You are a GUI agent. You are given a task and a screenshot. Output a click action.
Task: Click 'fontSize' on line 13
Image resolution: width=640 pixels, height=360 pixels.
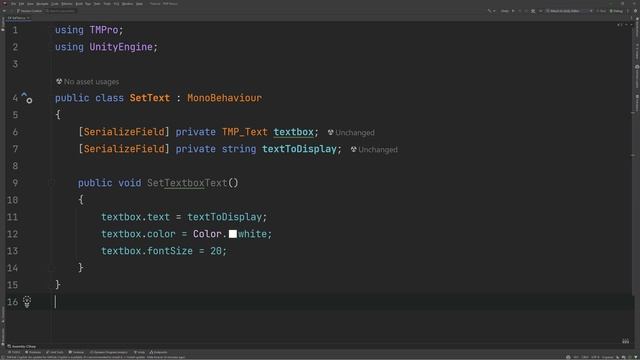(170, 251)
